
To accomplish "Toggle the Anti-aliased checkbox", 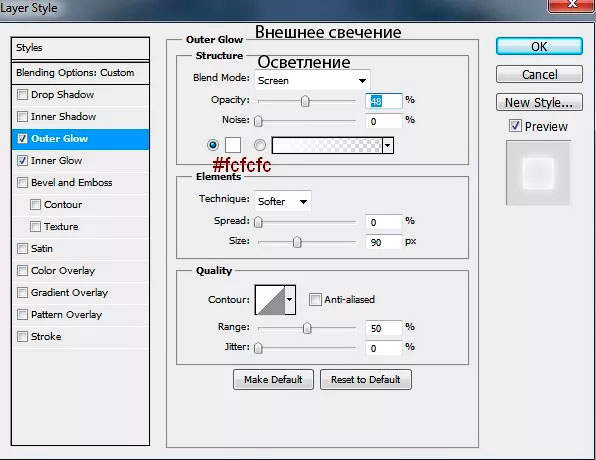I will pyautogui.click(x=315, y=300).
